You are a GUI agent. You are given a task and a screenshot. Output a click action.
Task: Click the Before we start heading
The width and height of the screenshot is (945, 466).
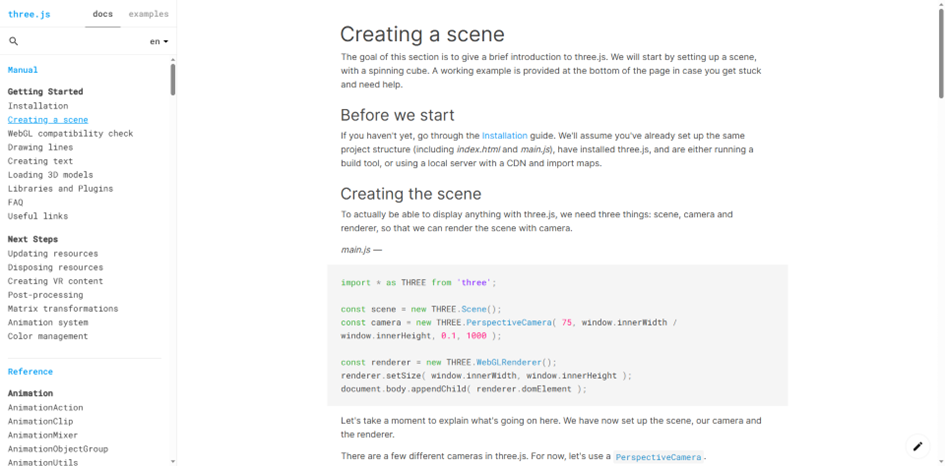pyautogui.click(x=397, y=115)
